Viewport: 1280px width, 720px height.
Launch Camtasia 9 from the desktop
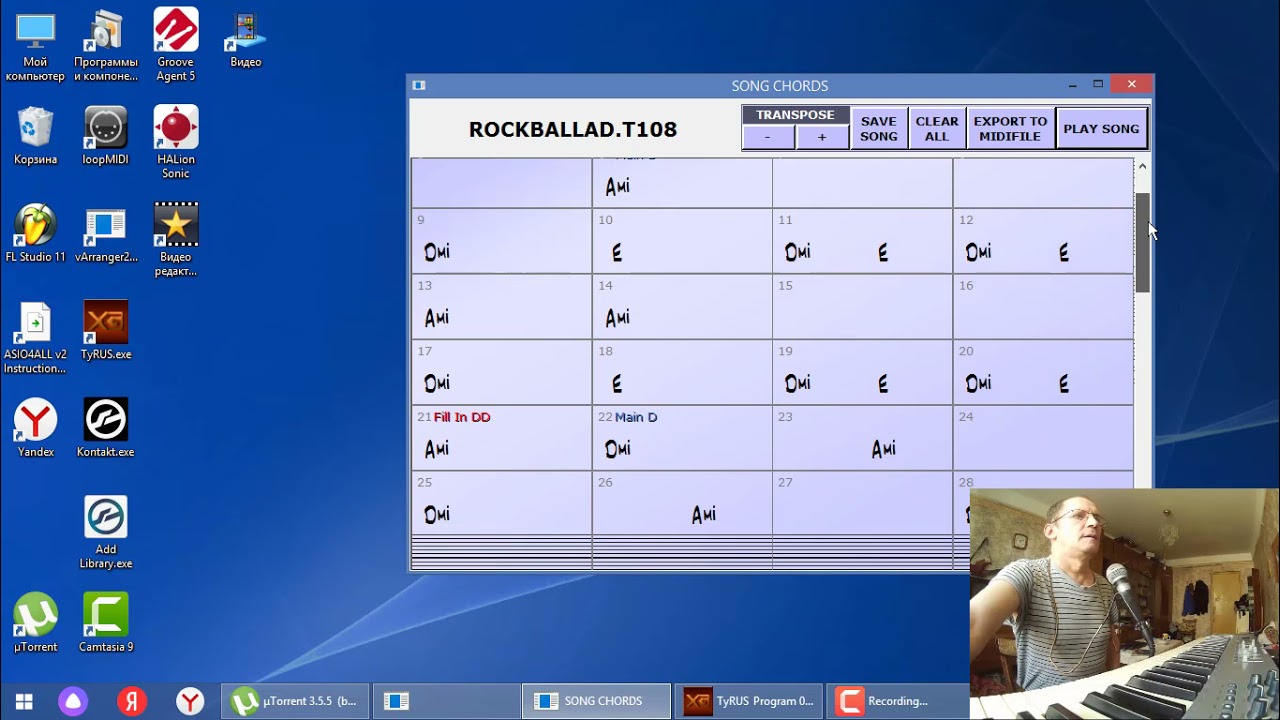coord(106,623)
